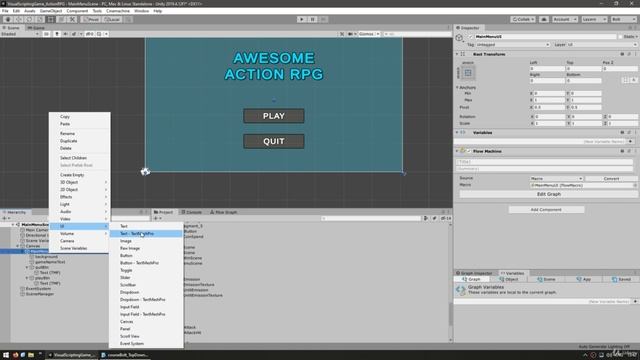Choose Text - TextMeshPro menu item
This screenshot has width=640, height=360.
[x=146, y=233]
